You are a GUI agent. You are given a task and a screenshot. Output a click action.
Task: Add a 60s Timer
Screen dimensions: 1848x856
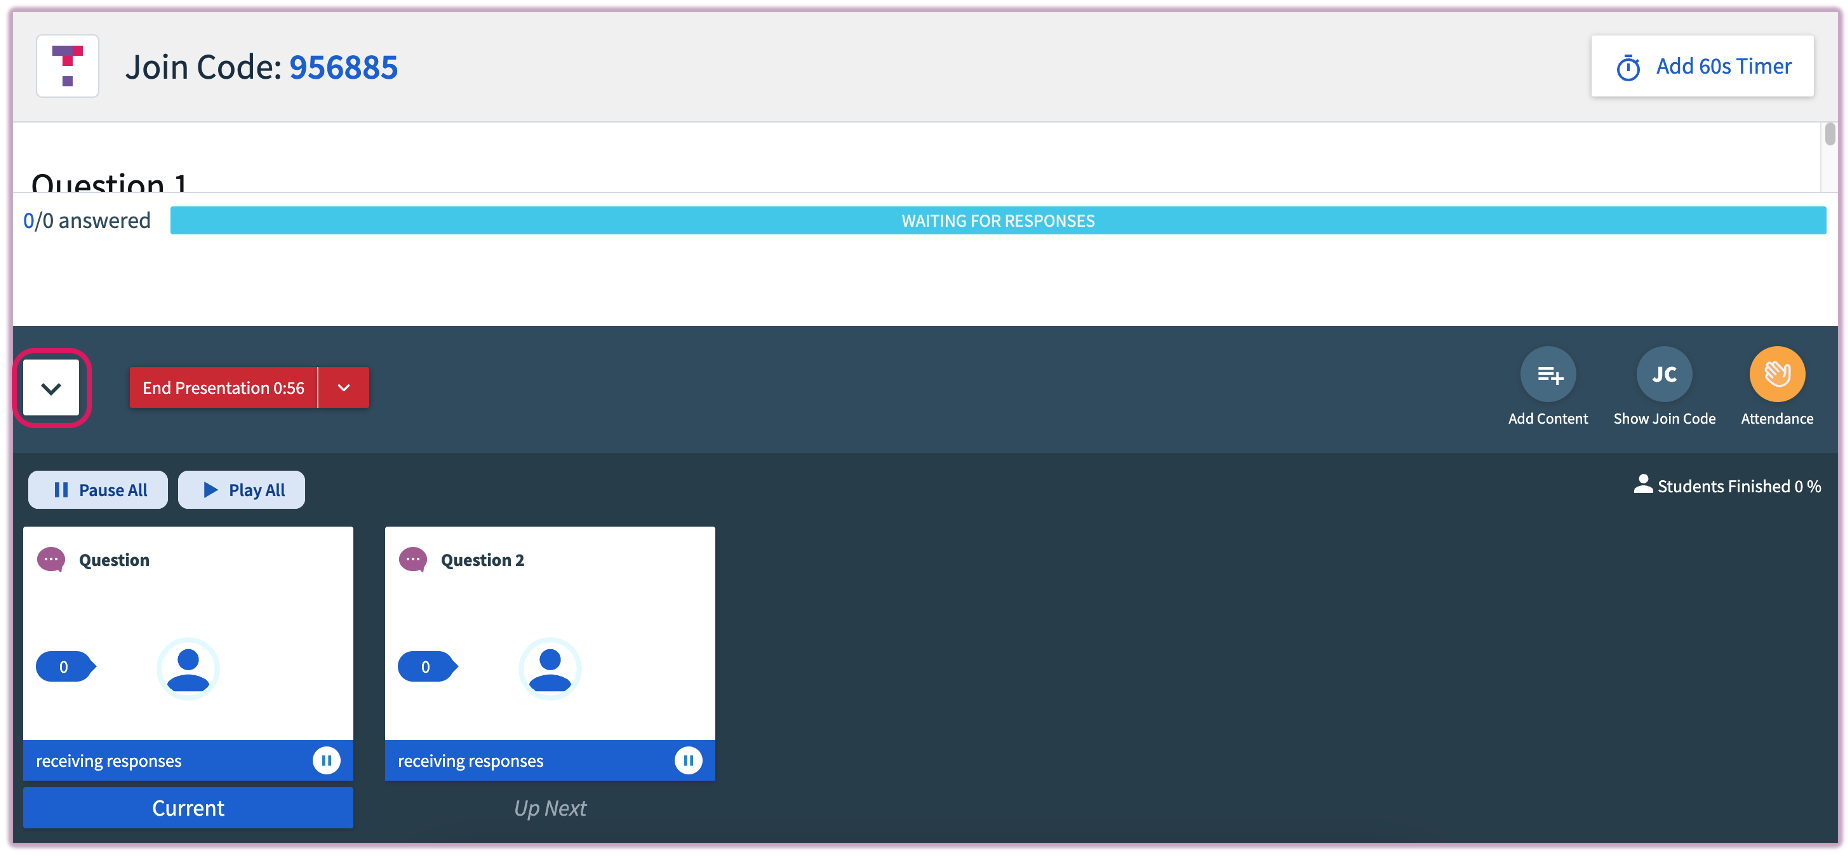tap(1702, 67)
